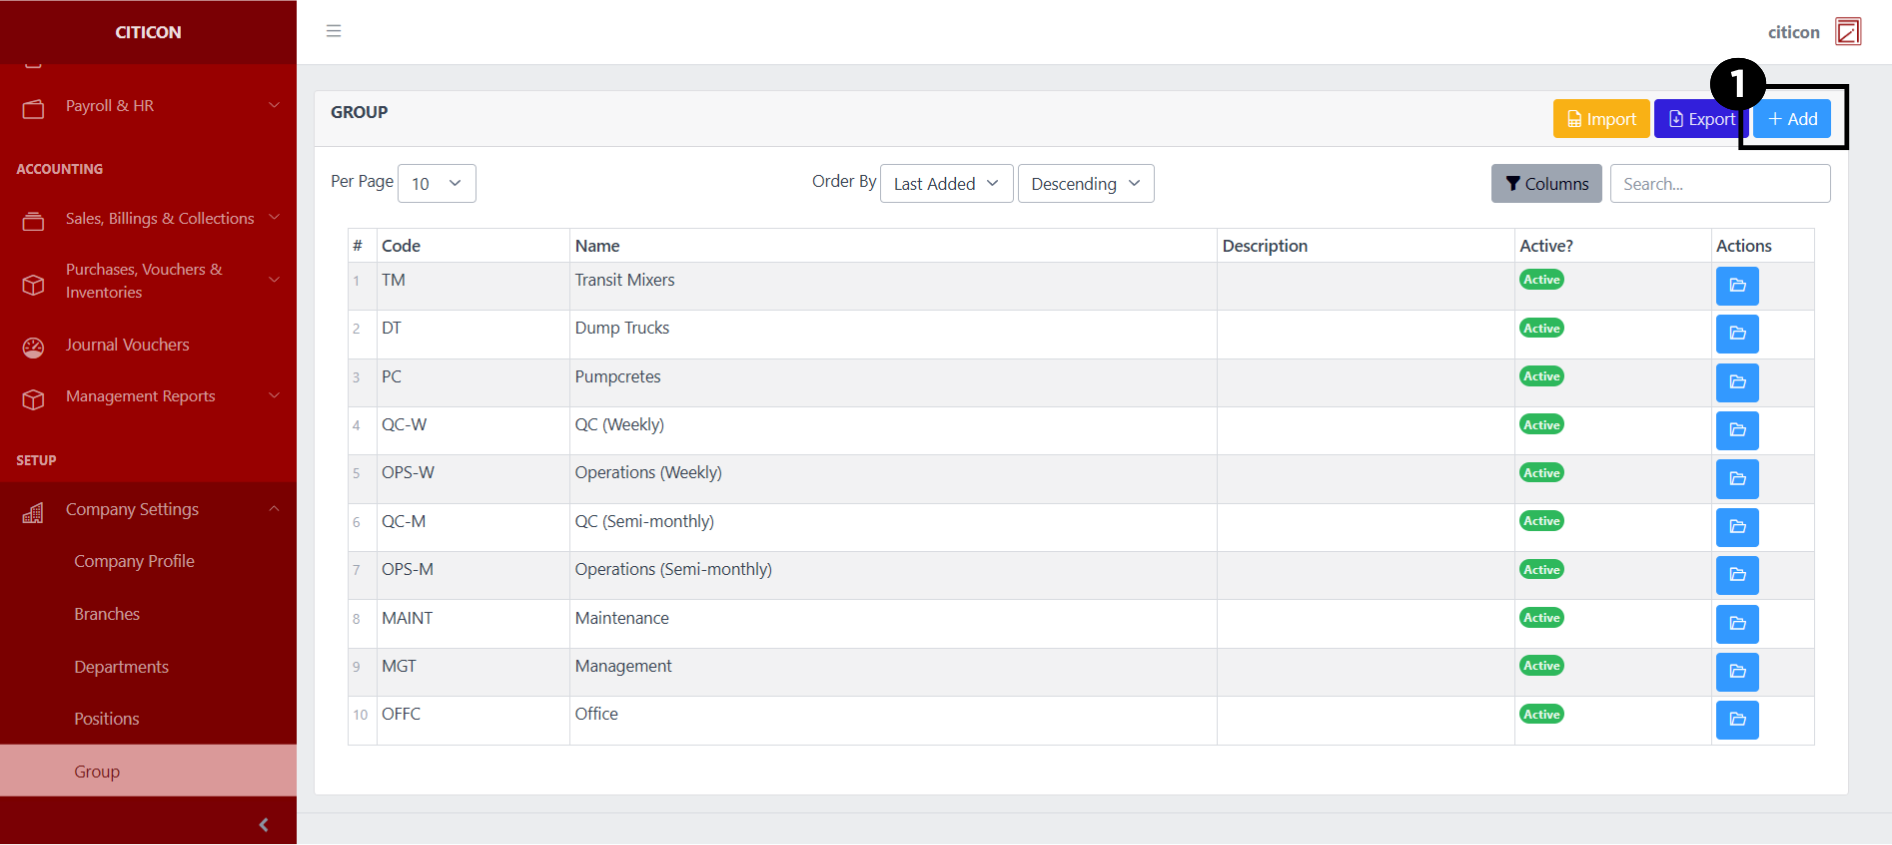This screenshot has width=1892, height=845.
Task: Open Company Profile page
Action: click(134, 562)
